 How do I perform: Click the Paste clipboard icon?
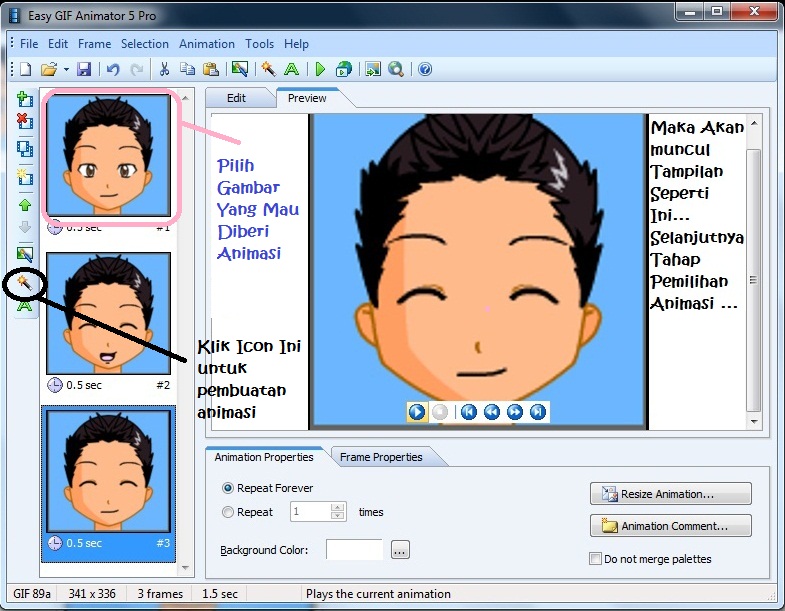point(211,69)
